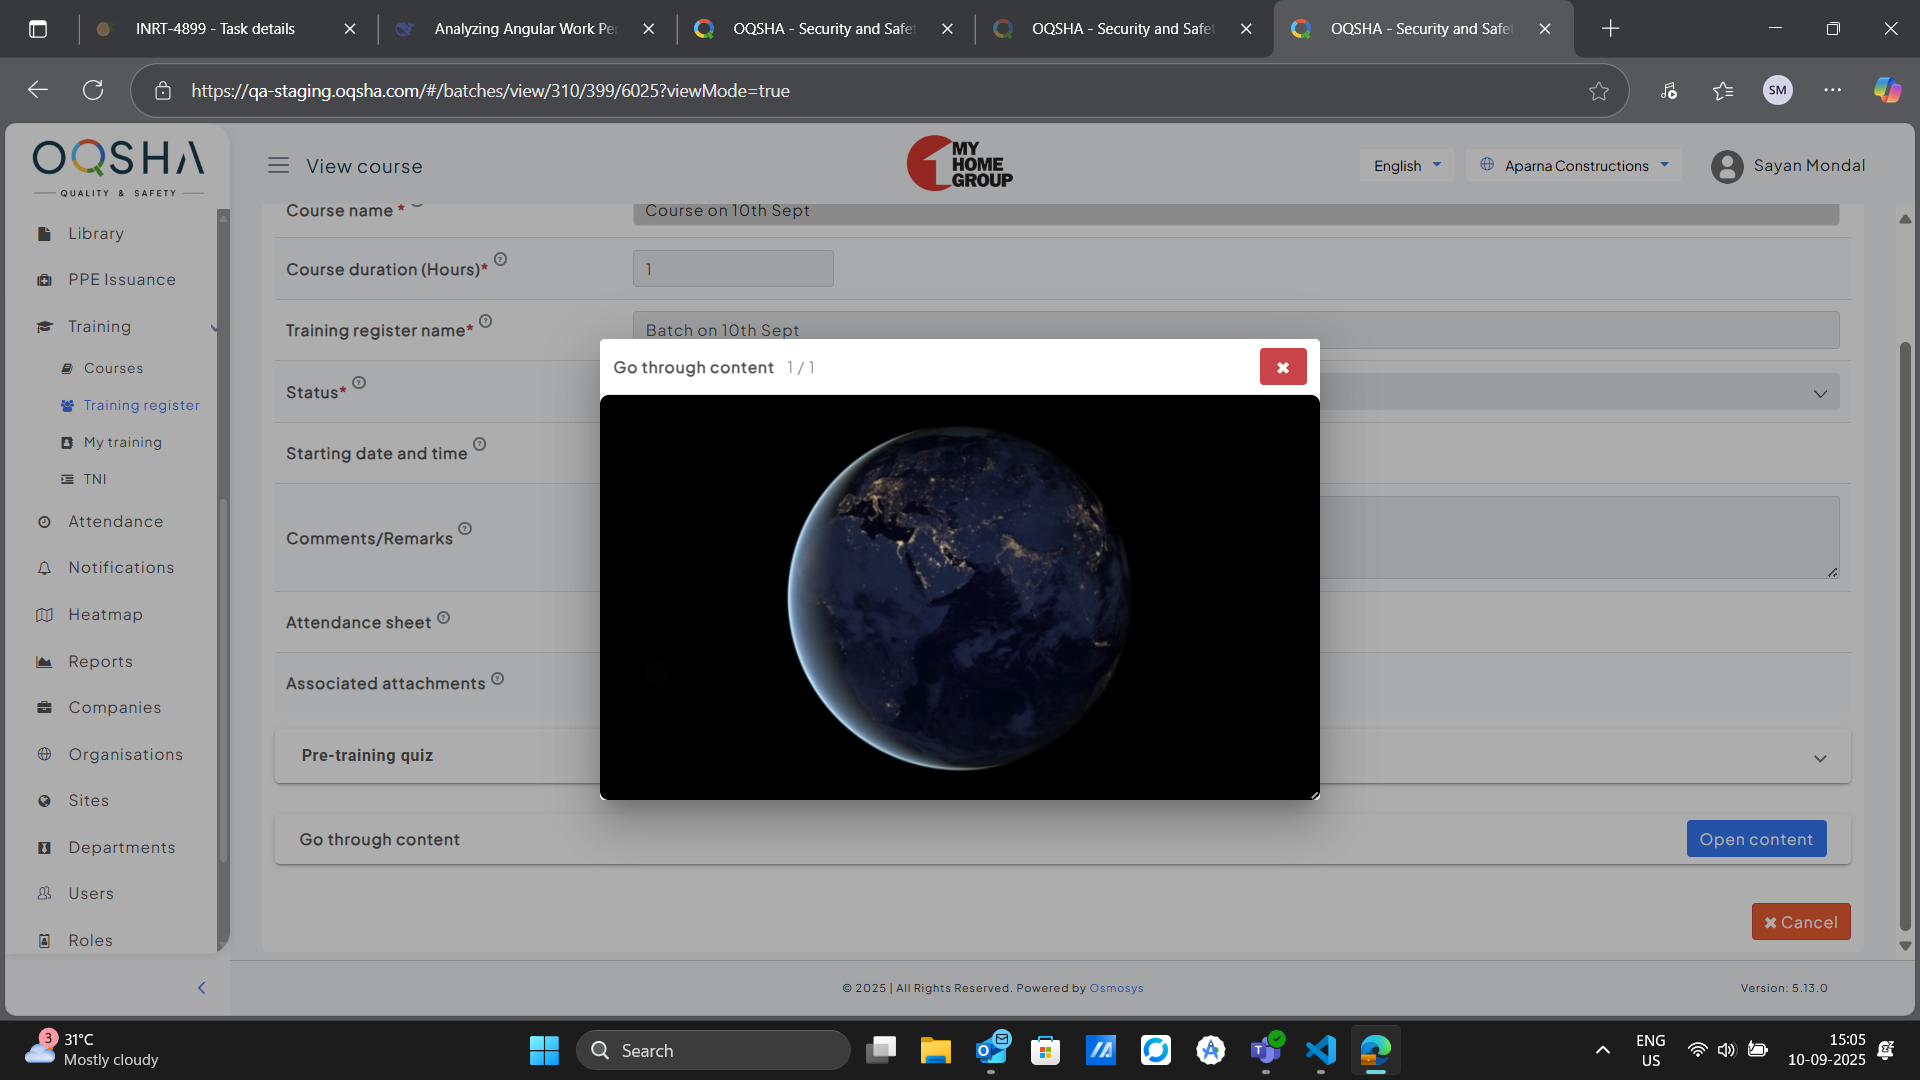Click the red Cancel button
Image resolution: width=1920 pixels, height=1080 pixels.
(1800, 922)
